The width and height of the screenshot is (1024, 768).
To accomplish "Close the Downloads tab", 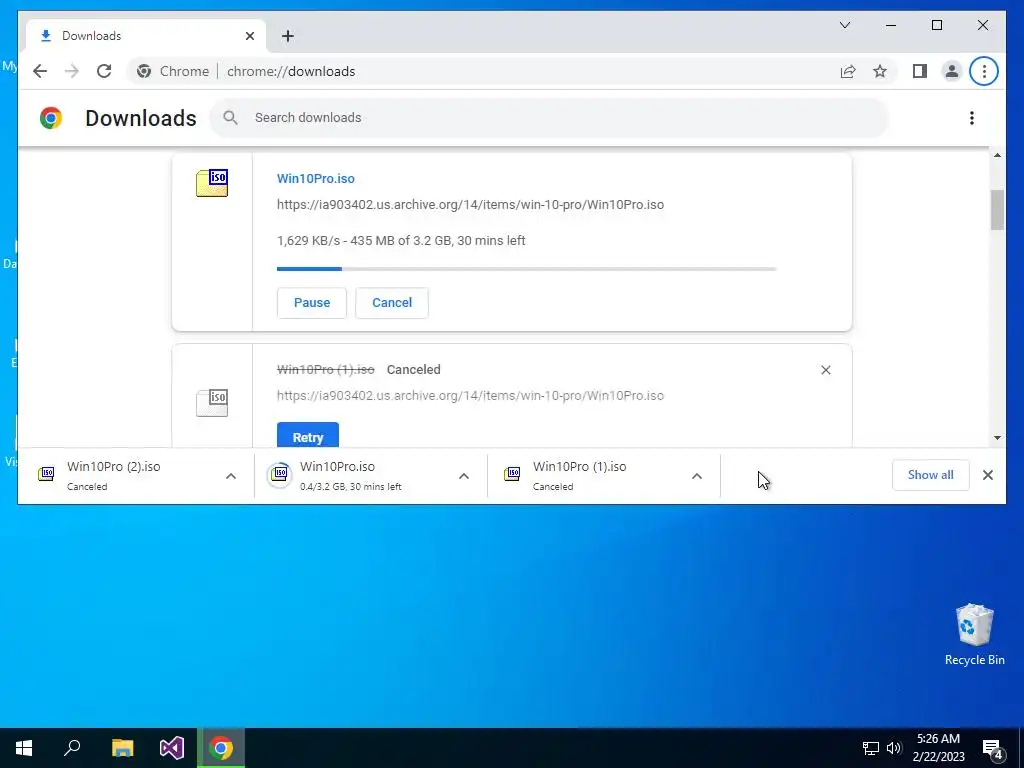I will point(249,36).
